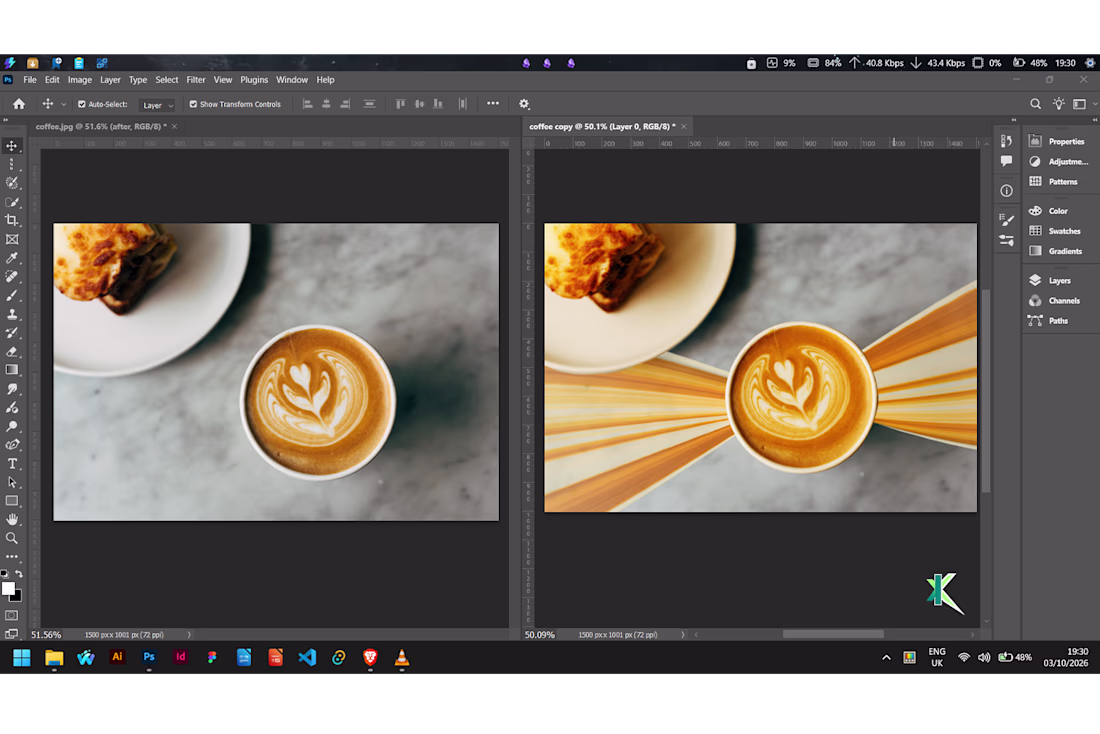This screenshot has width=1100, height=734.
Task: Select the Hand tool
Action: (x=12, y=520)
